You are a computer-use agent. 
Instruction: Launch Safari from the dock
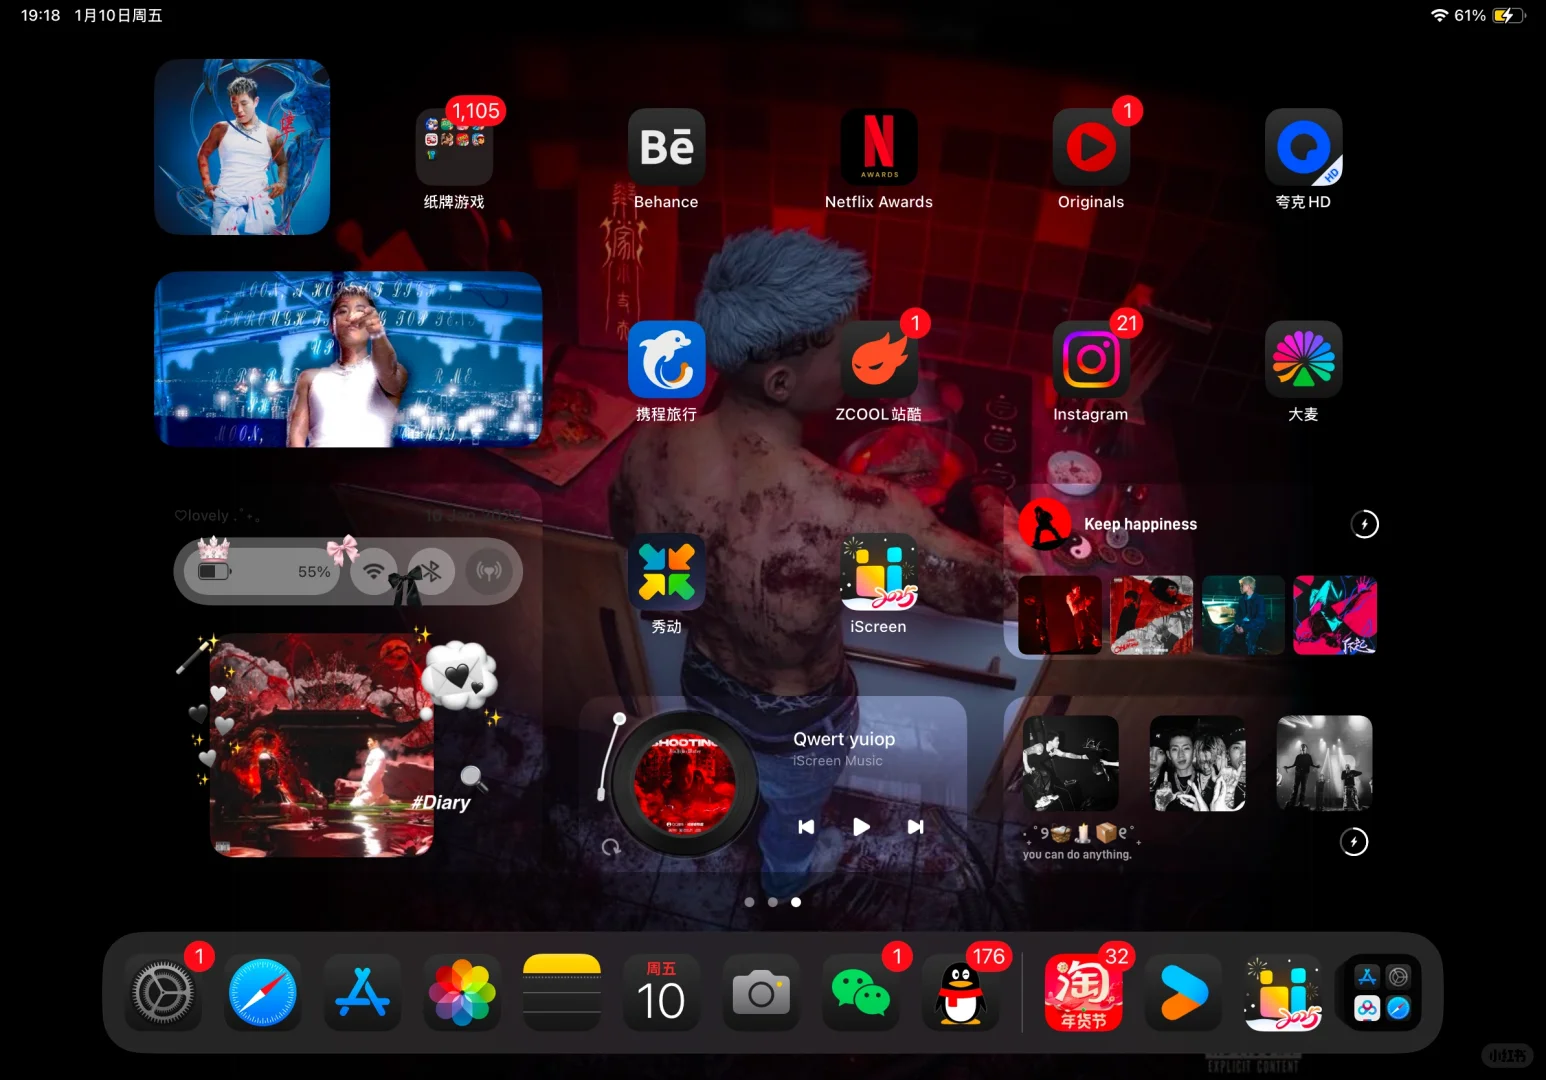[262, 993]
